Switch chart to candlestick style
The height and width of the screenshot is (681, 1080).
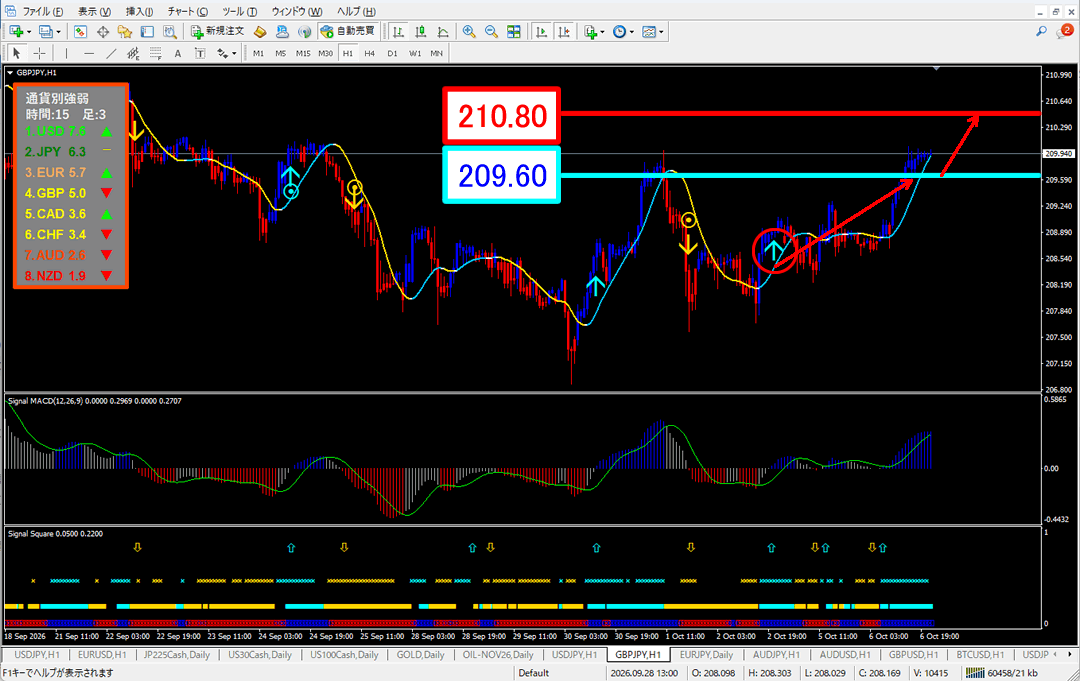pos(420,32)
